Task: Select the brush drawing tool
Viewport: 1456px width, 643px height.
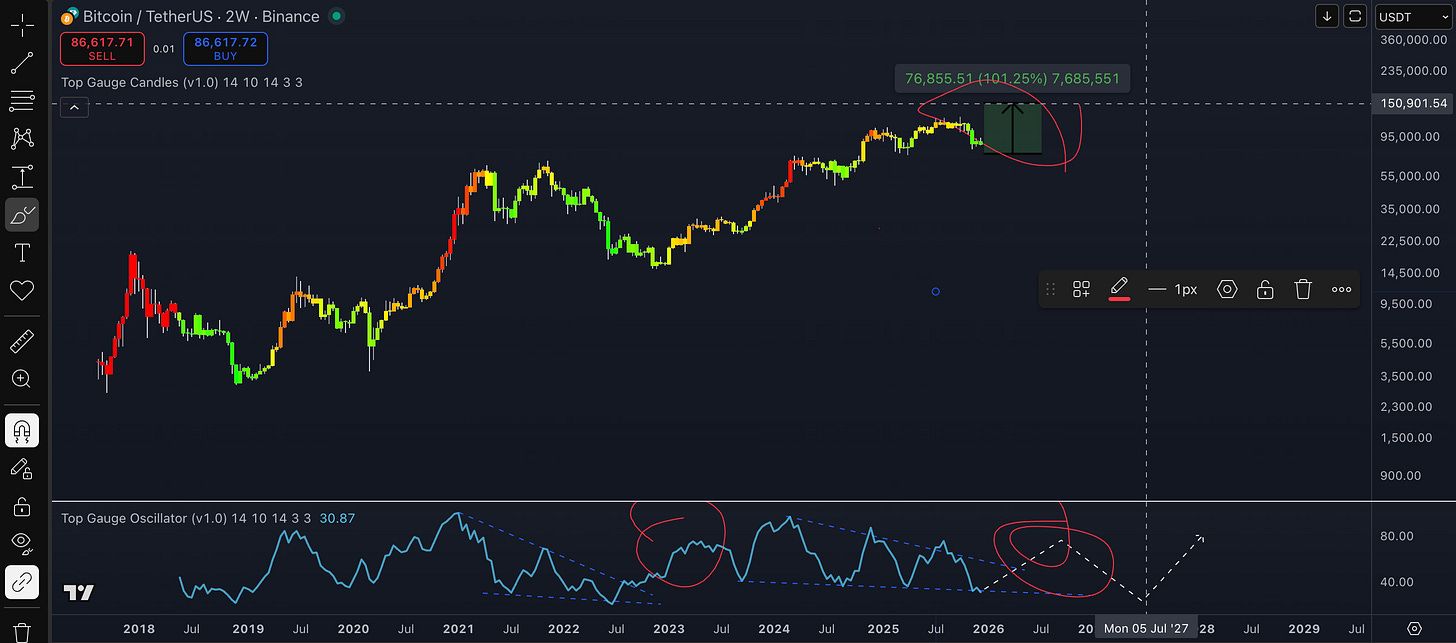Action: 22,214
